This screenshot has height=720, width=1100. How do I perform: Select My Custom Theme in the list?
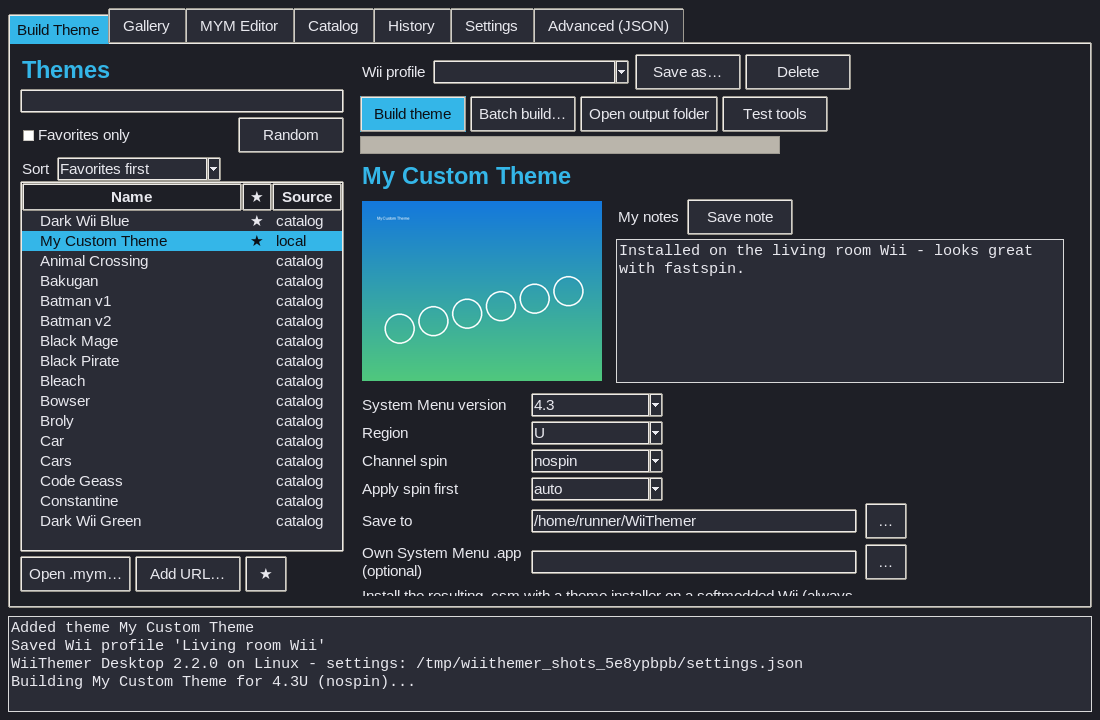(x=182, y=241)
